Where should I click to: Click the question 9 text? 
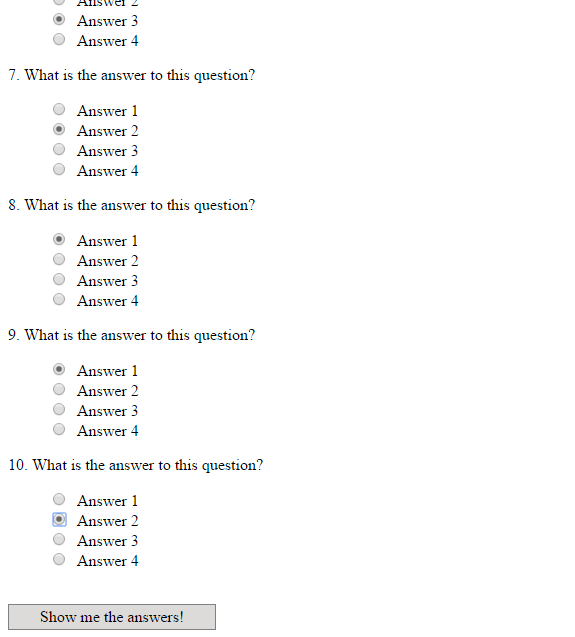(132, 336)
